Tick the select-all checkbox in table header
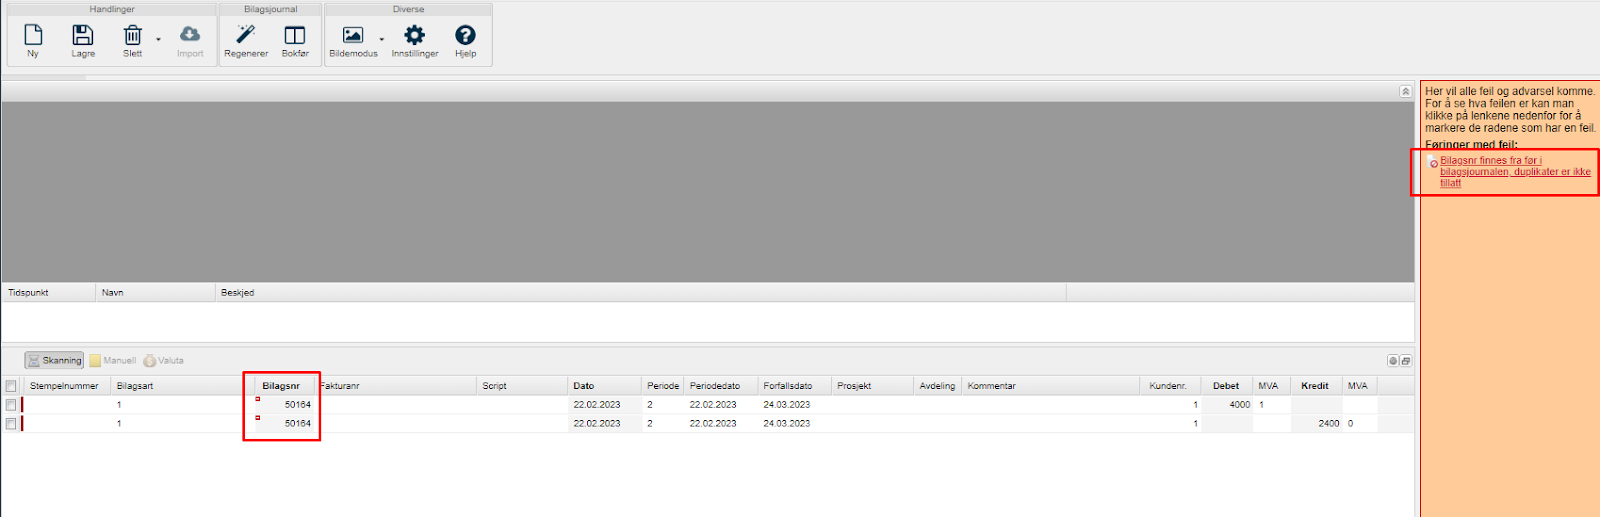 11,386
